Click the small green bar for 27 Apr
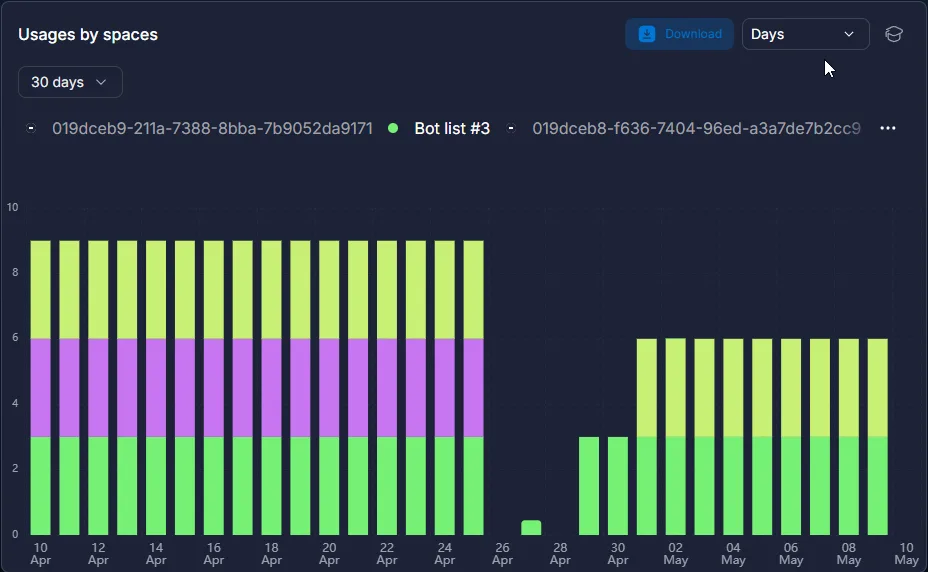The width and height of the screenshot is (928, 572). coord(531,528)
